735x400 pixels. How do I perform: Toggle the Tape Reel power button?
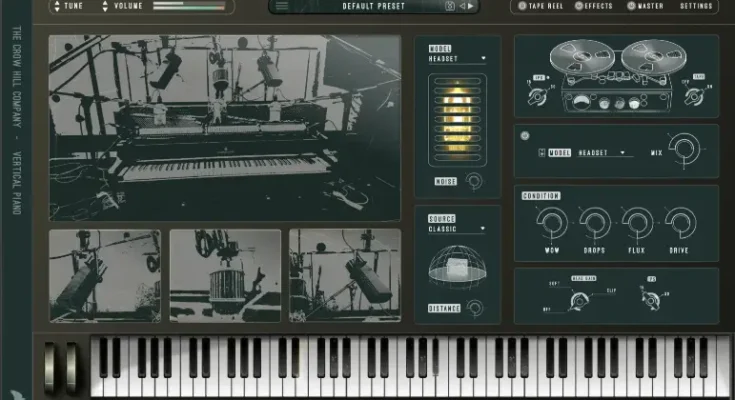520,6
